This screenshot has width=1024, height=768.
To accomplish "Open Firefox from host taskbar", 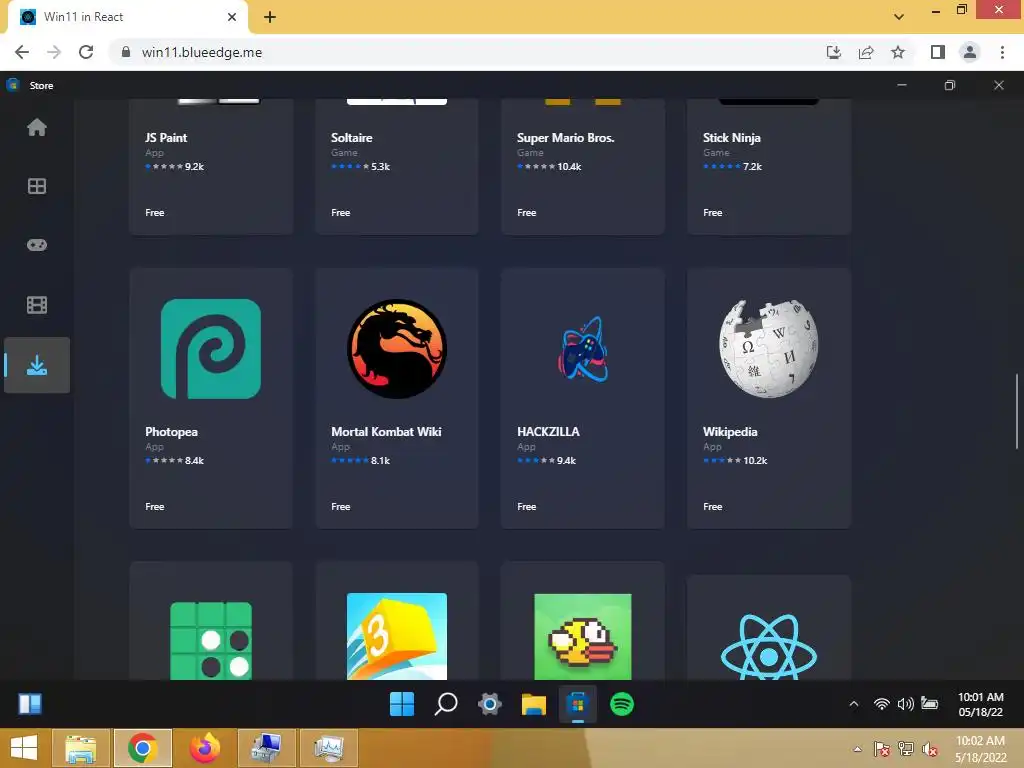I will pos(205,748).
